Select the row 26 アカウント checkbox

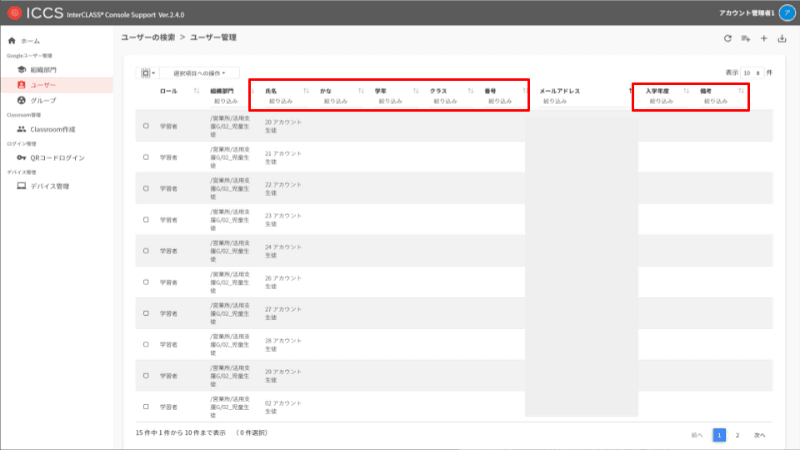coord(146,282)
